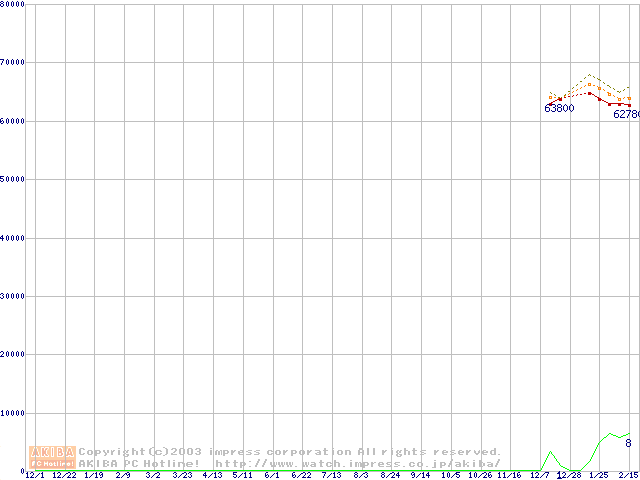Click the 50000 y-axis label
Viewport: 640px width, 480px height.
[x=13, y=179]
